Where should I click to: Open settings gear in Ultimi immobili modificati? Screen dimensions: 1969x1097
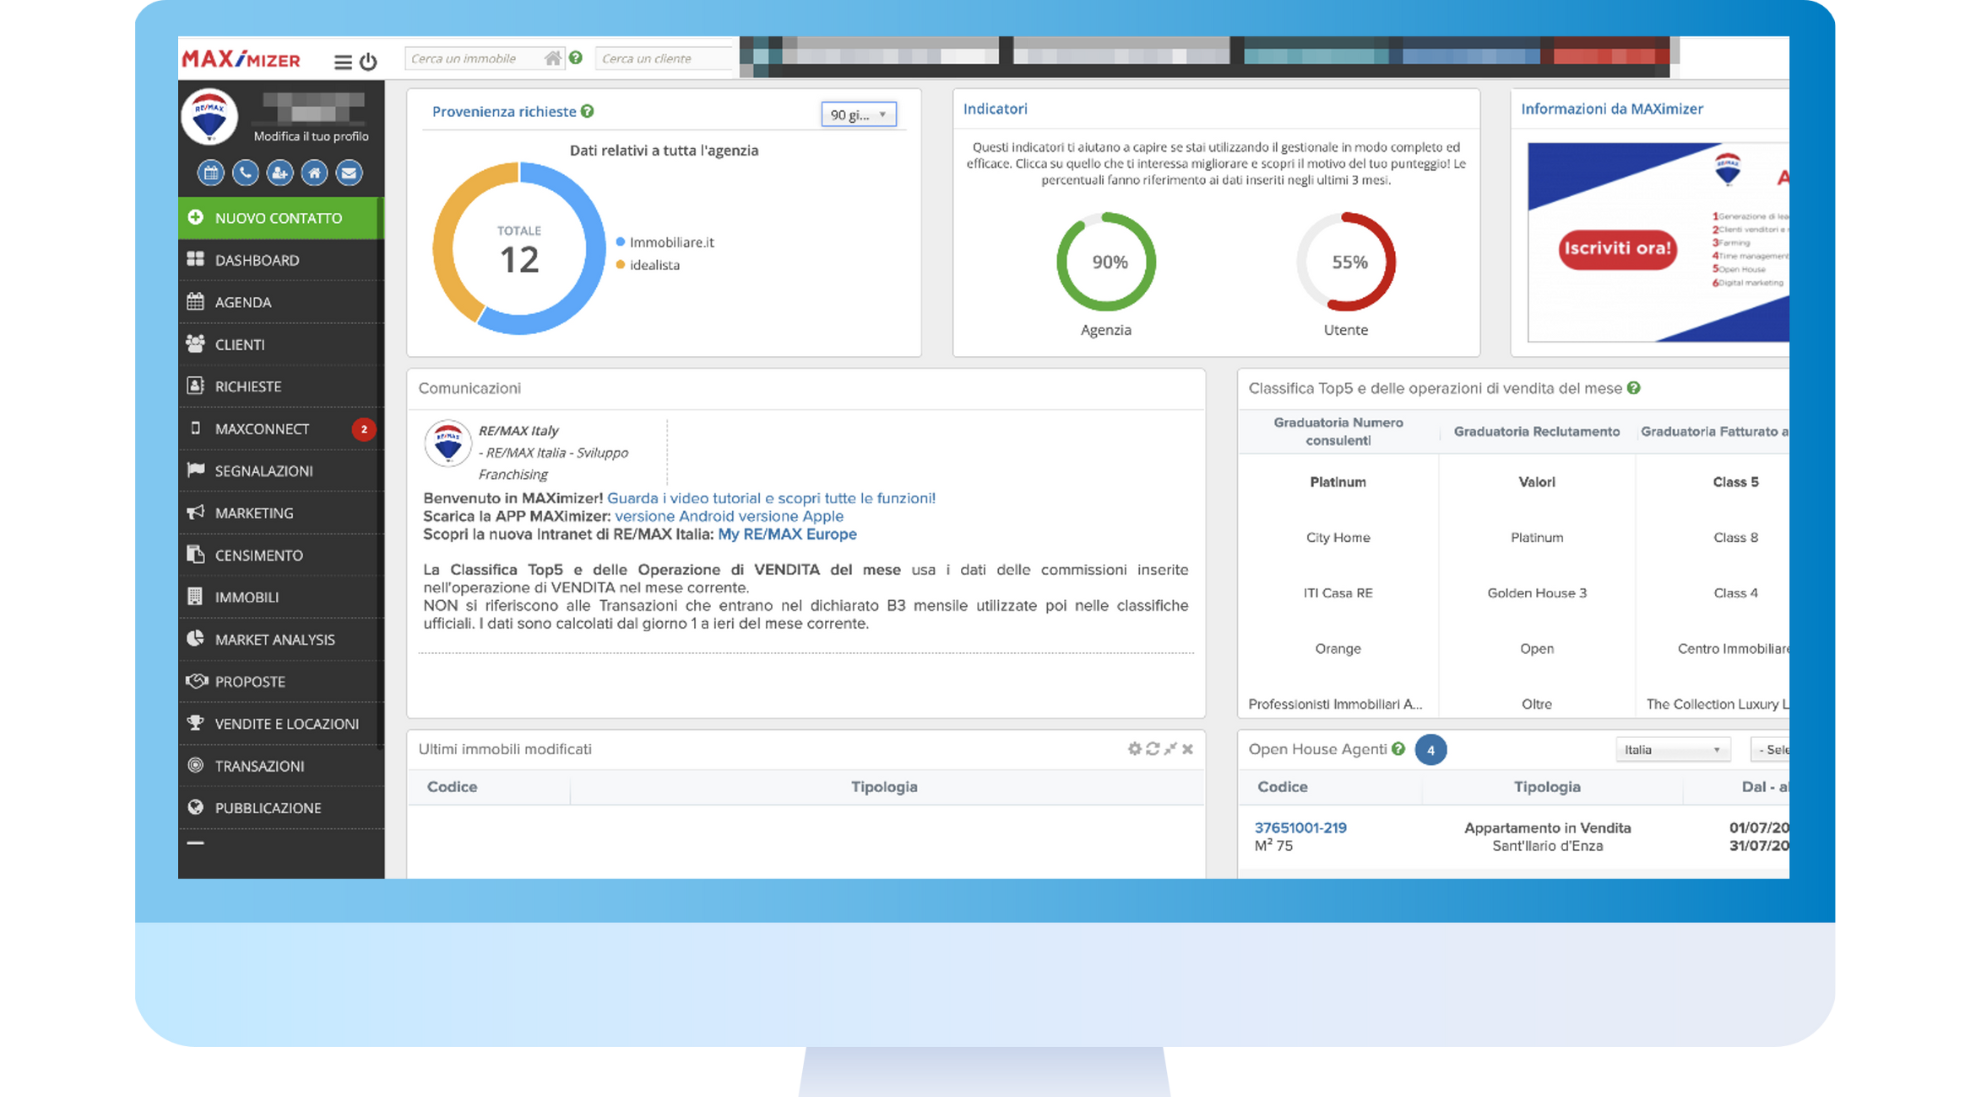1134,748
